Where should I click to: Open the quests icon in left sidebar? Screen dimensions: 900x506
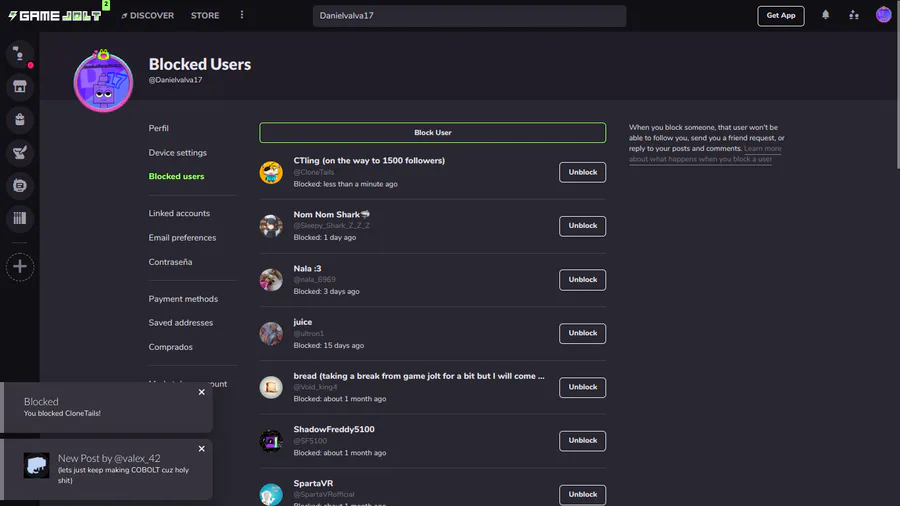tap(20, 153)
